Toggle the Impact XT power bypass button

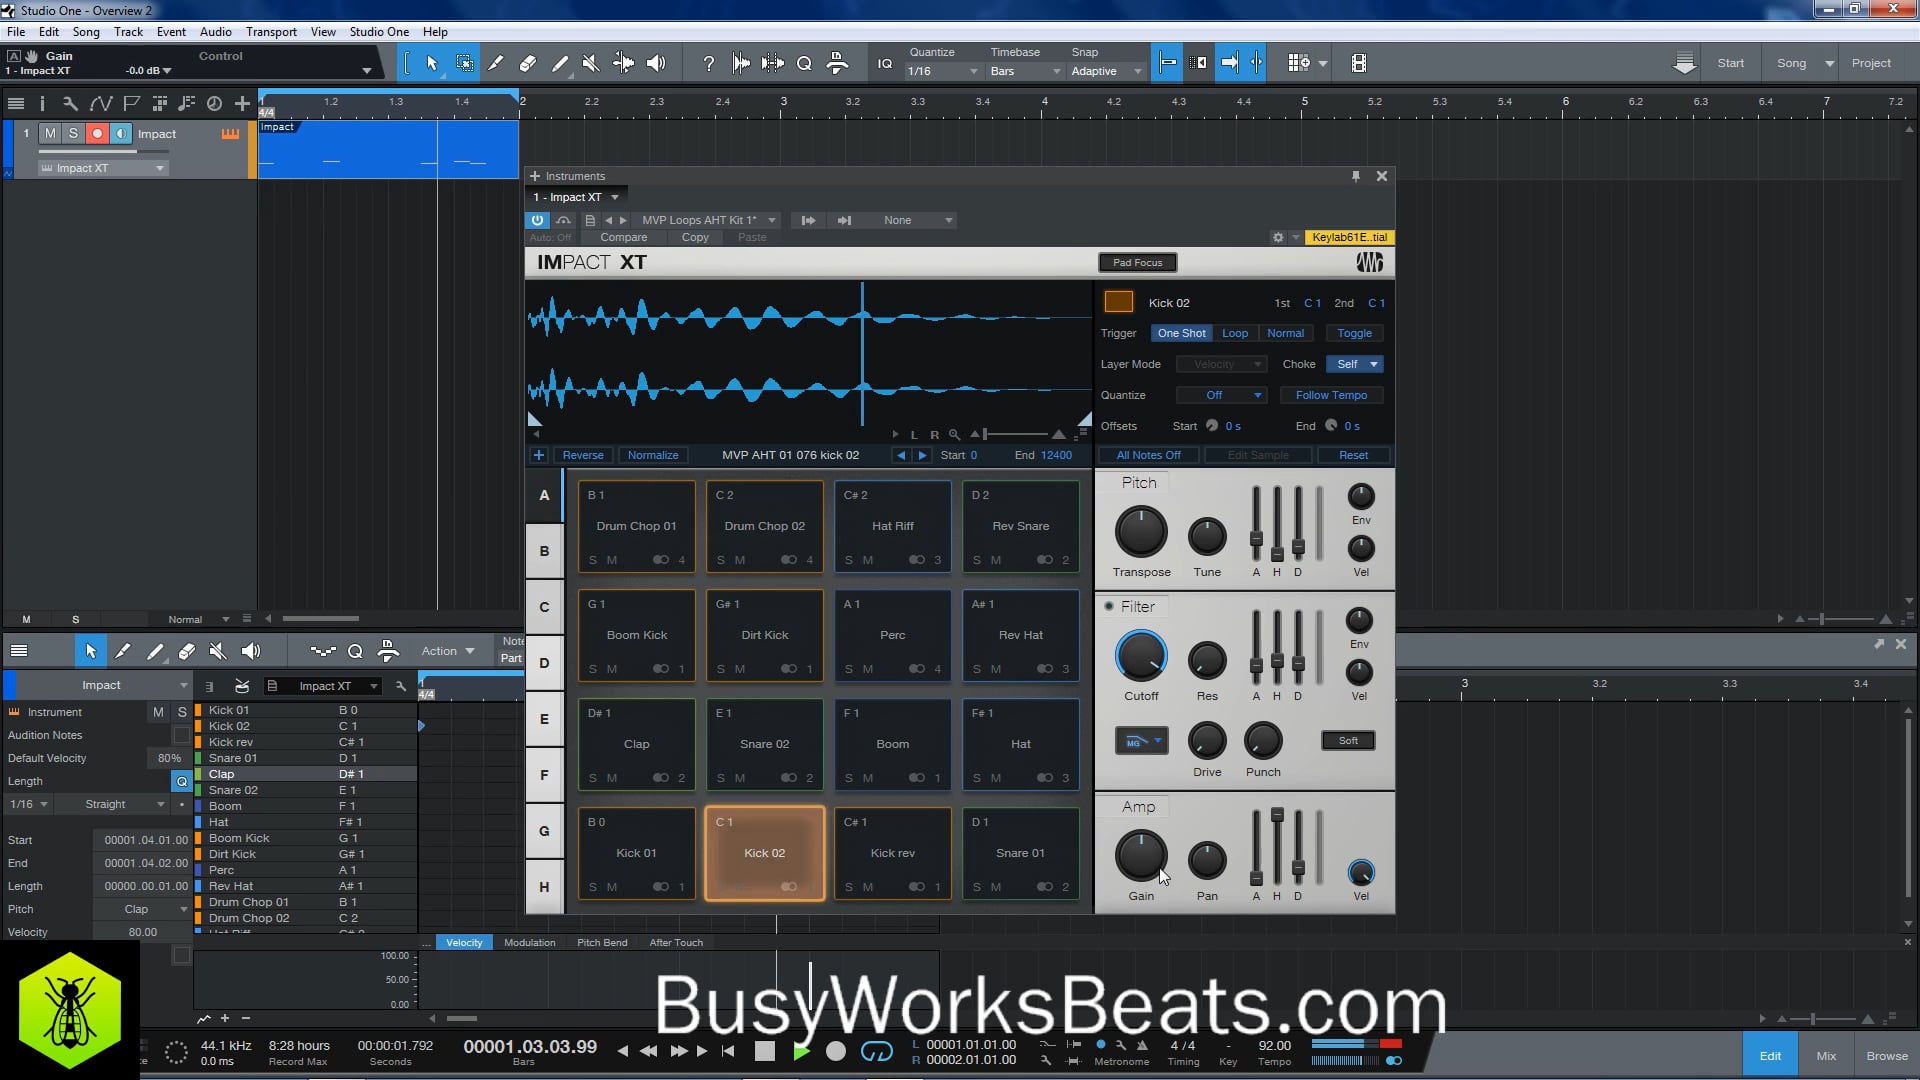click(537, 220)
